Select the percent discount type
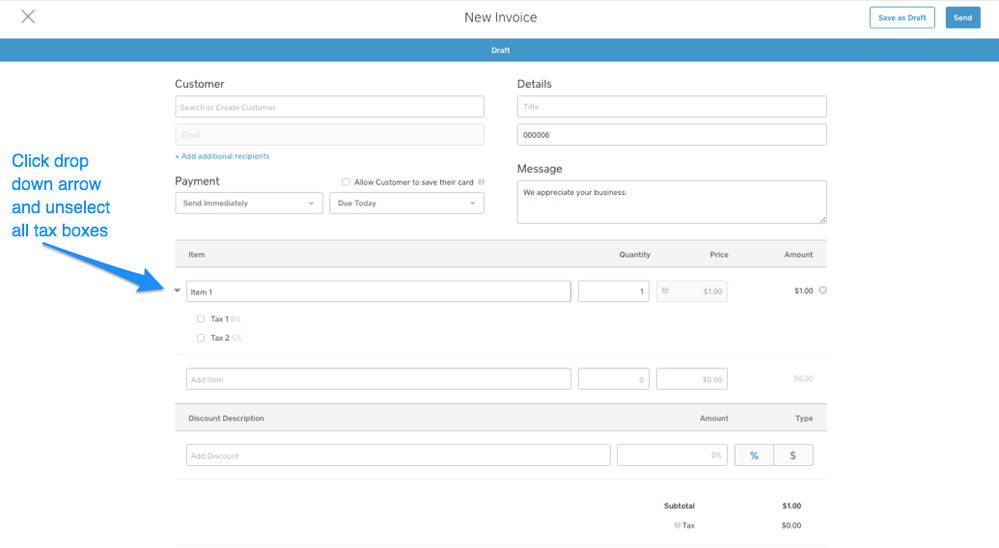Image resolution: width=999 pixels, height=548 pixels. point(754,455)
